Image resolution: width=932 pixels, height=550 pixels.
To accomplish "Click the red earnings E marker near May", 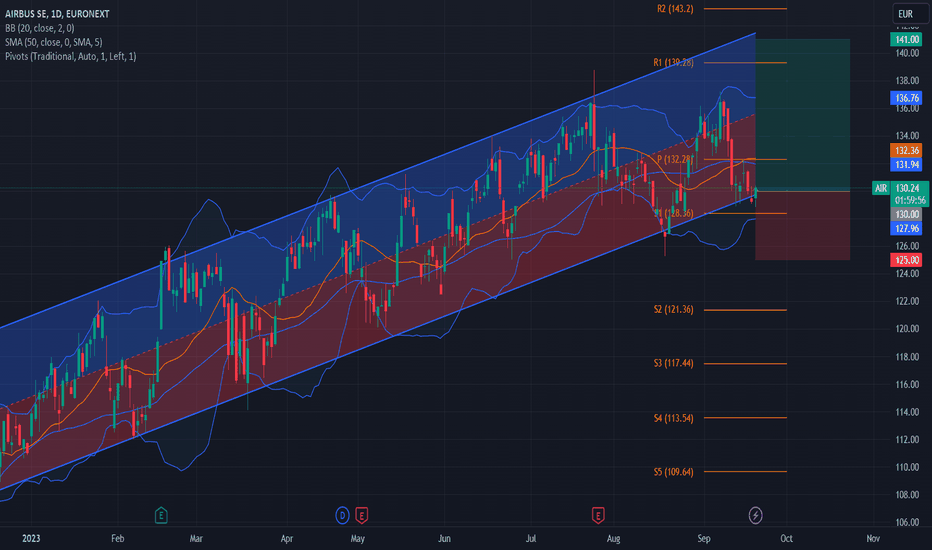I will click(x=361, y=515).
